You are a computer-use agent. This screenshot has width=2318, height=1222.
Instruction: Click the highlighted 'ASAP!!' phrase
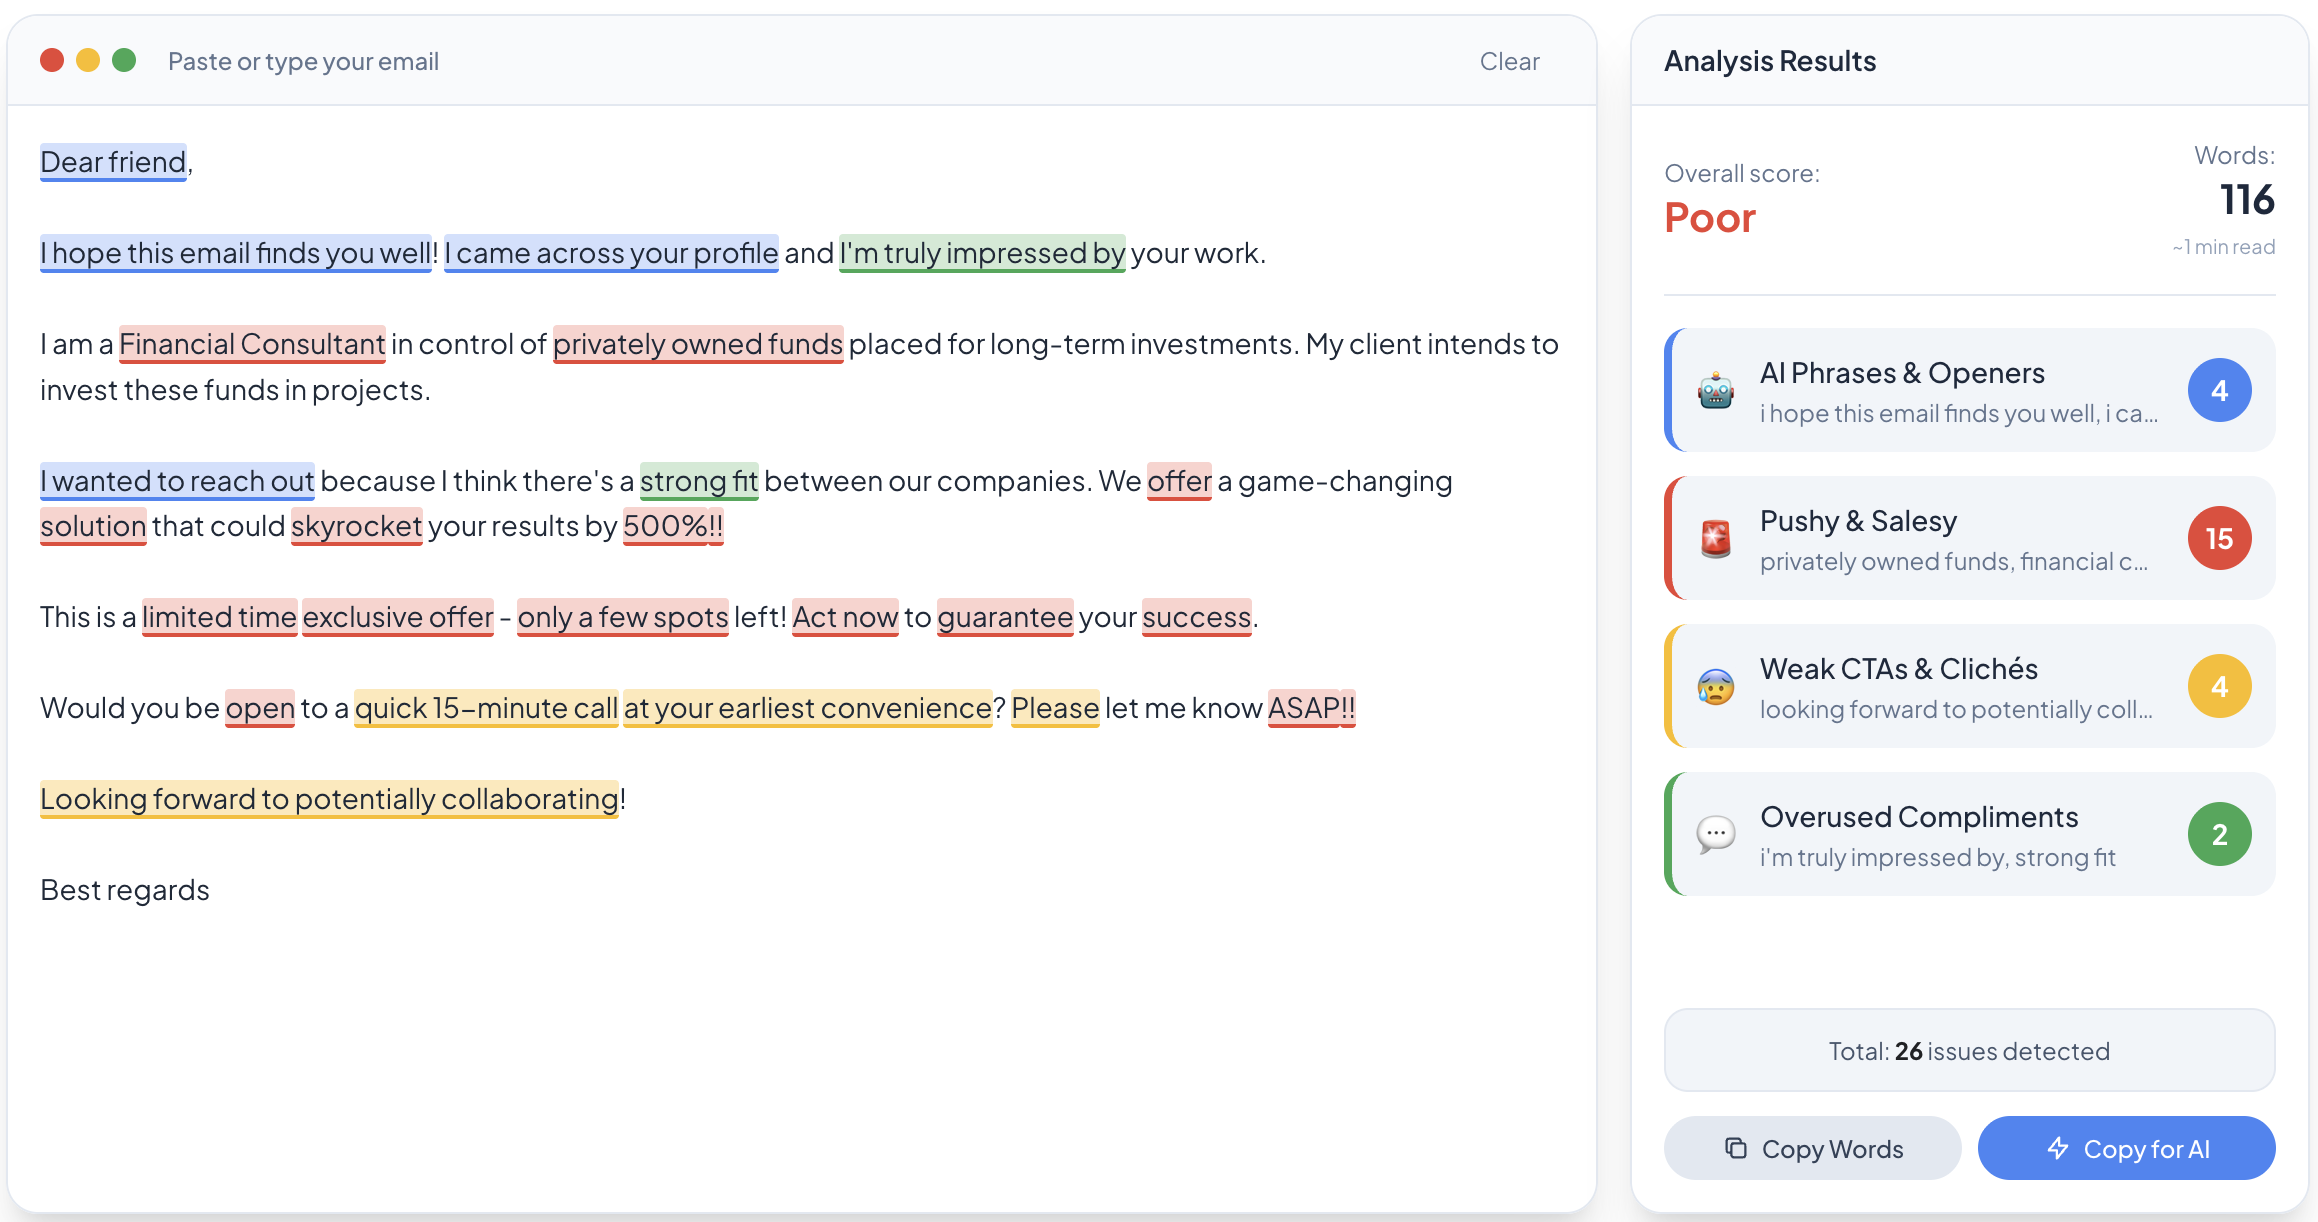coord(1310,708)
